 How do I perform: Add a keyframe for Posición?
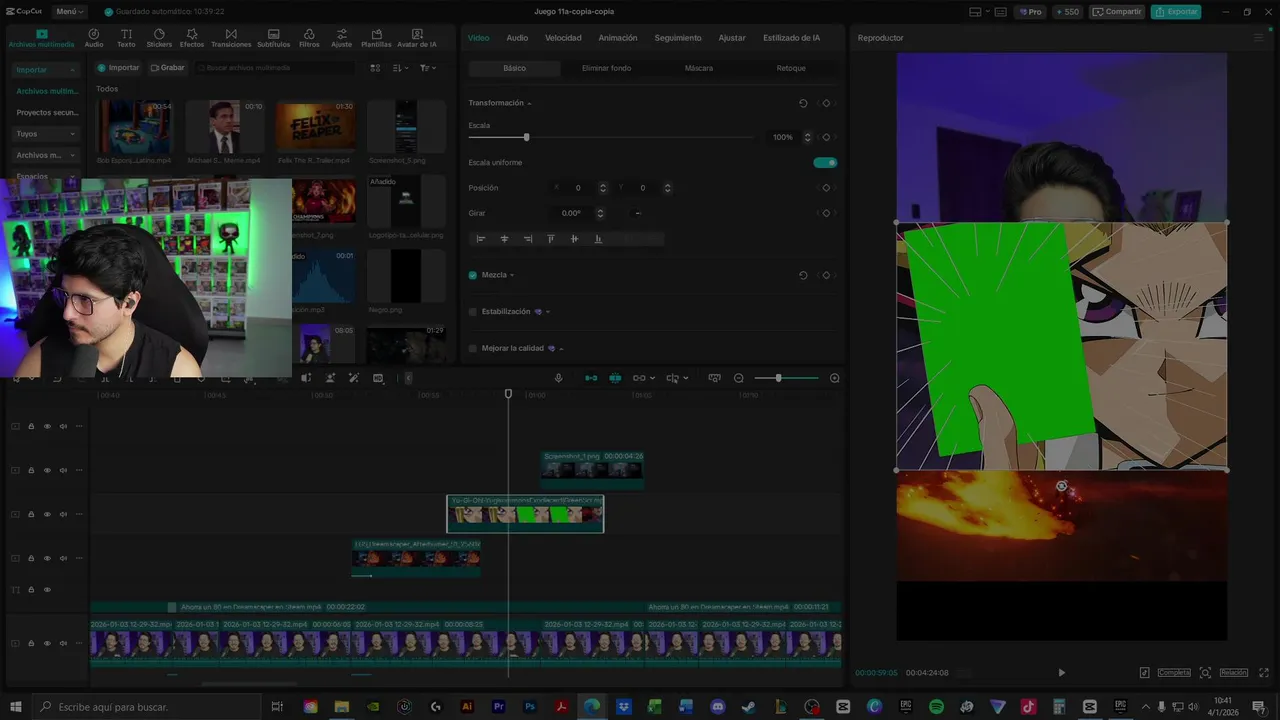click(x=826, y=188)
